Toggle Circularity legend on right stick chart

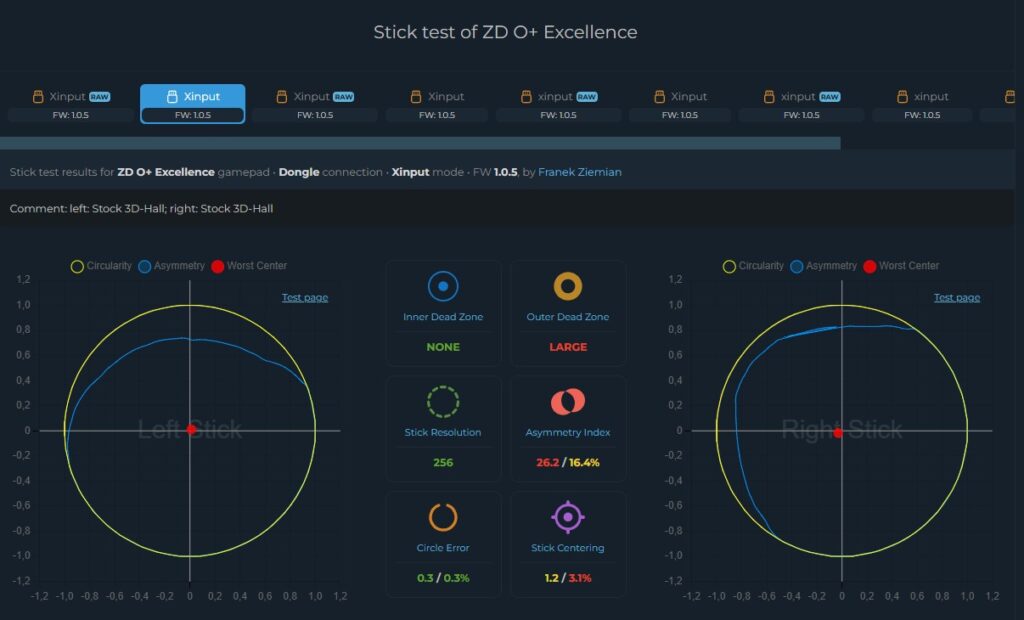(753, 266)
